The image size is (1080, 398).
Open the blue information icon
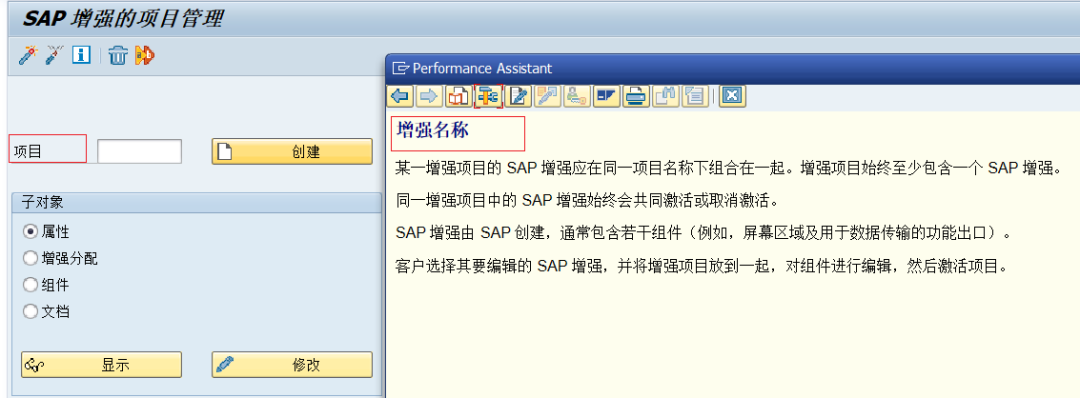pyautogui.click(x=81, y=55)
